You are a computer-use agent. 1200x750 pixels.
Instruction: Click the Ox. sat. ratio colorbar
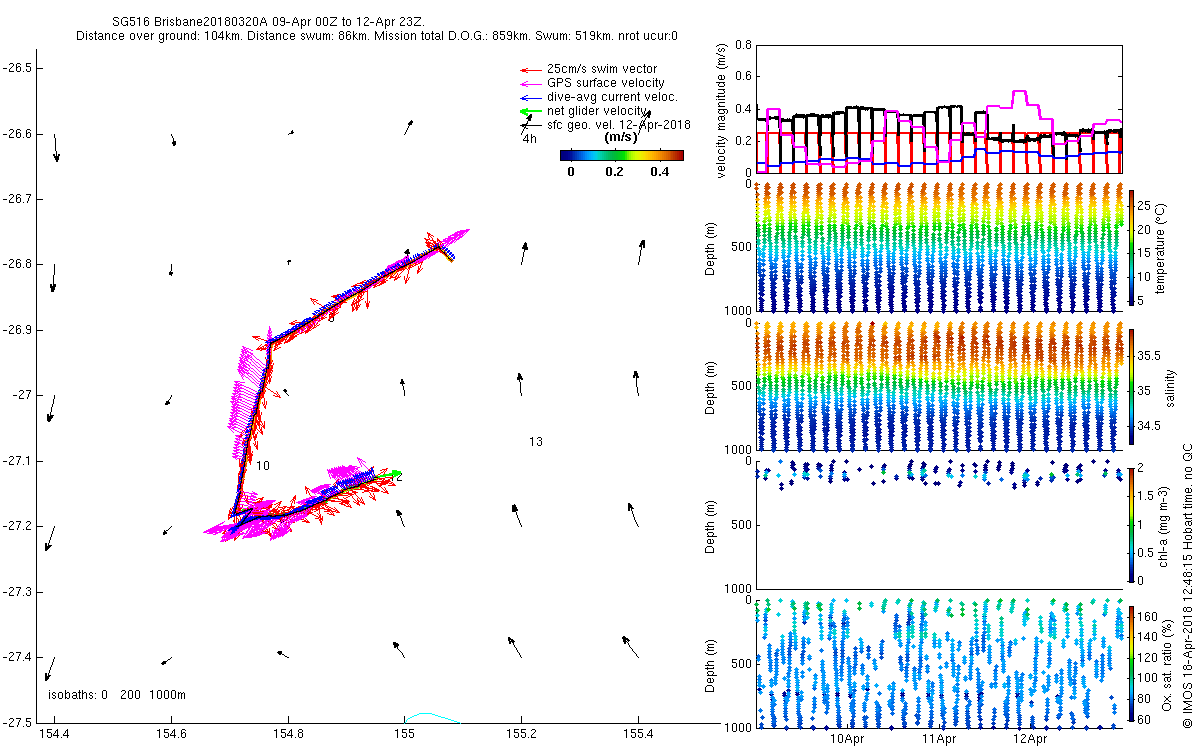[1131, 663]
